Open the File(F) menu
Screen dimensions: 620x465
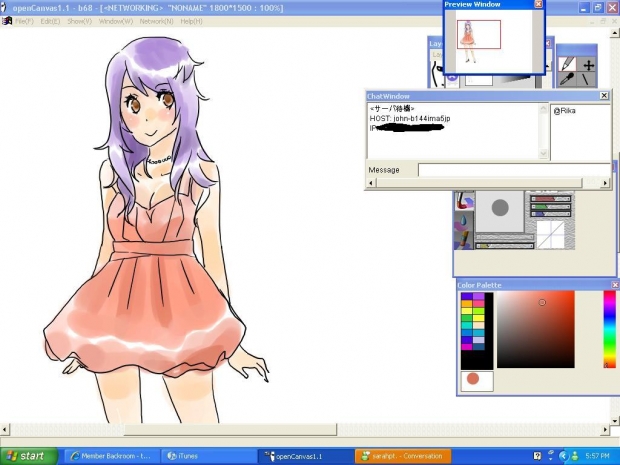pos(24,21)
